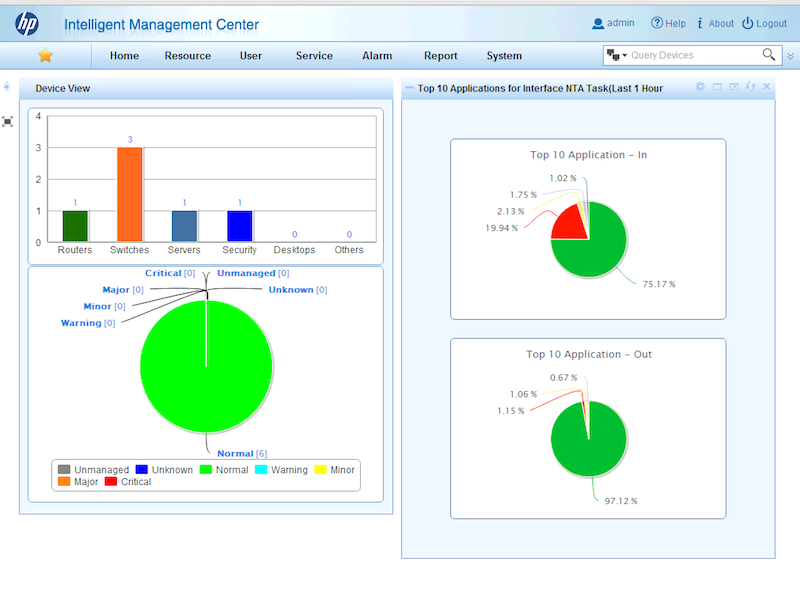
Task: Collapse the NTA panel with the minus icon
Action: click(409, 88)
